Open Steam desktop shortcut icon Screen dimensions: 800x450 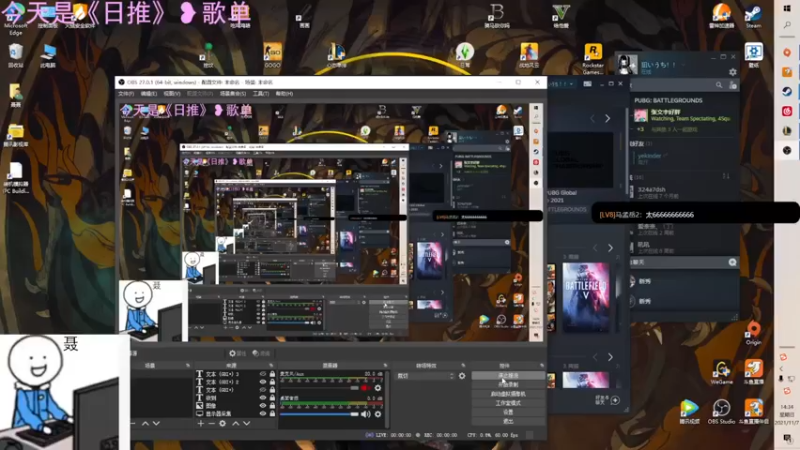click(x=754, y=16)
